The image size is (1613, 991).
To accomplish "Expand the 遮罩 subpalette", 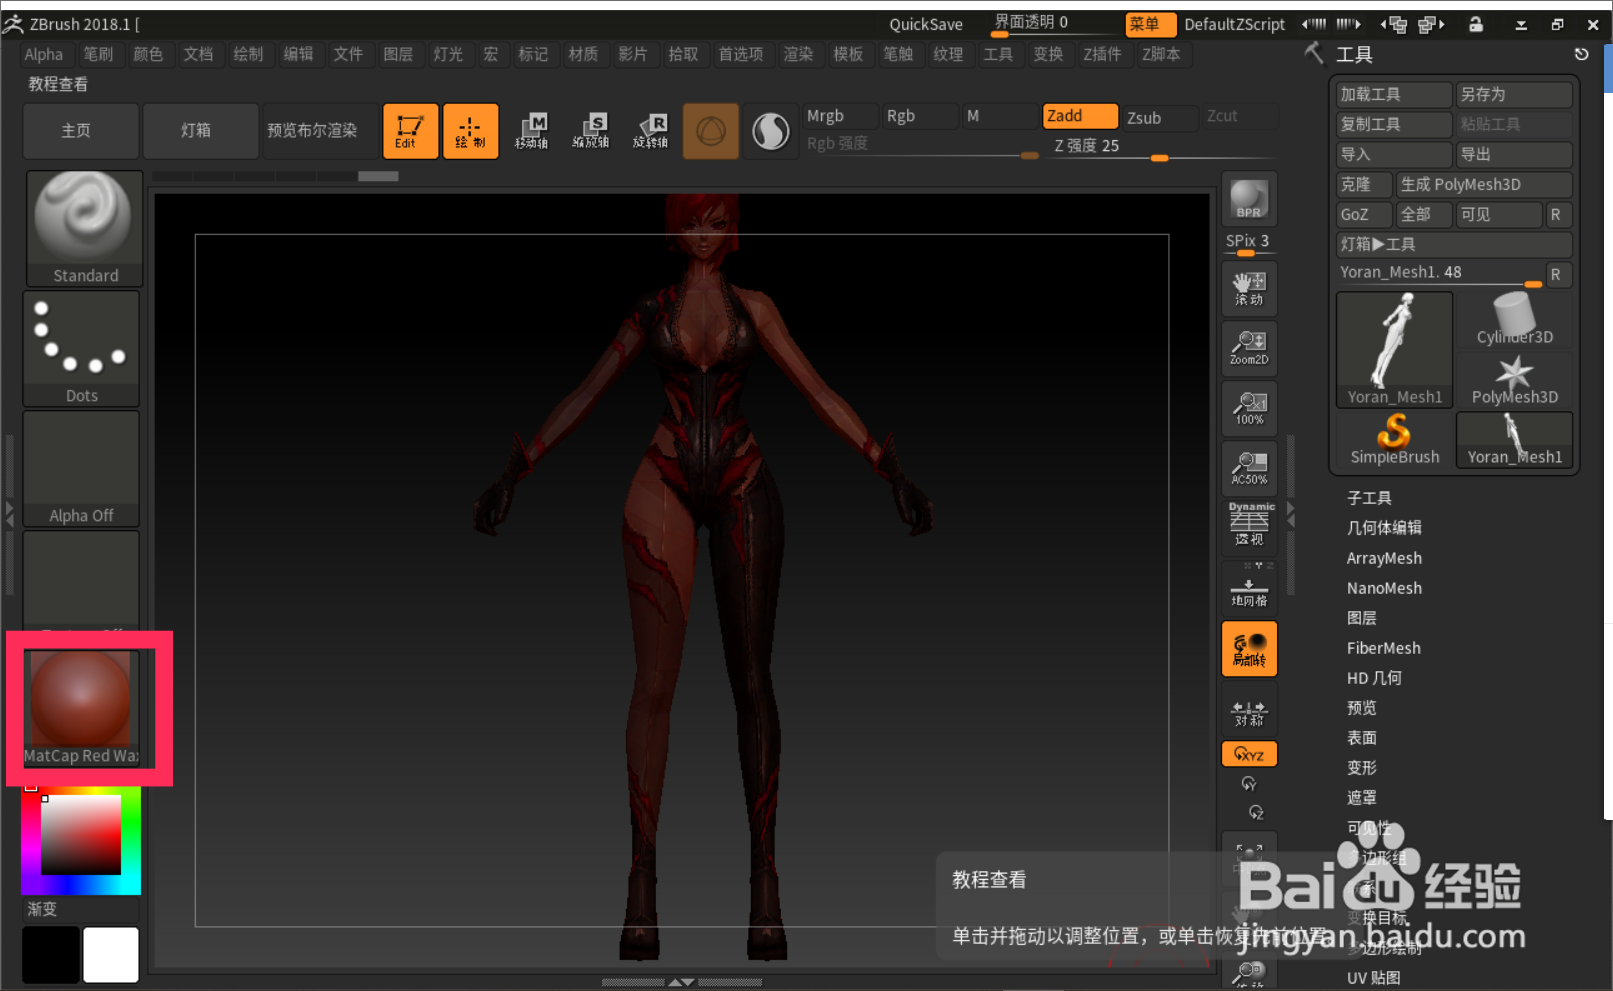I will click(1362, 798).
